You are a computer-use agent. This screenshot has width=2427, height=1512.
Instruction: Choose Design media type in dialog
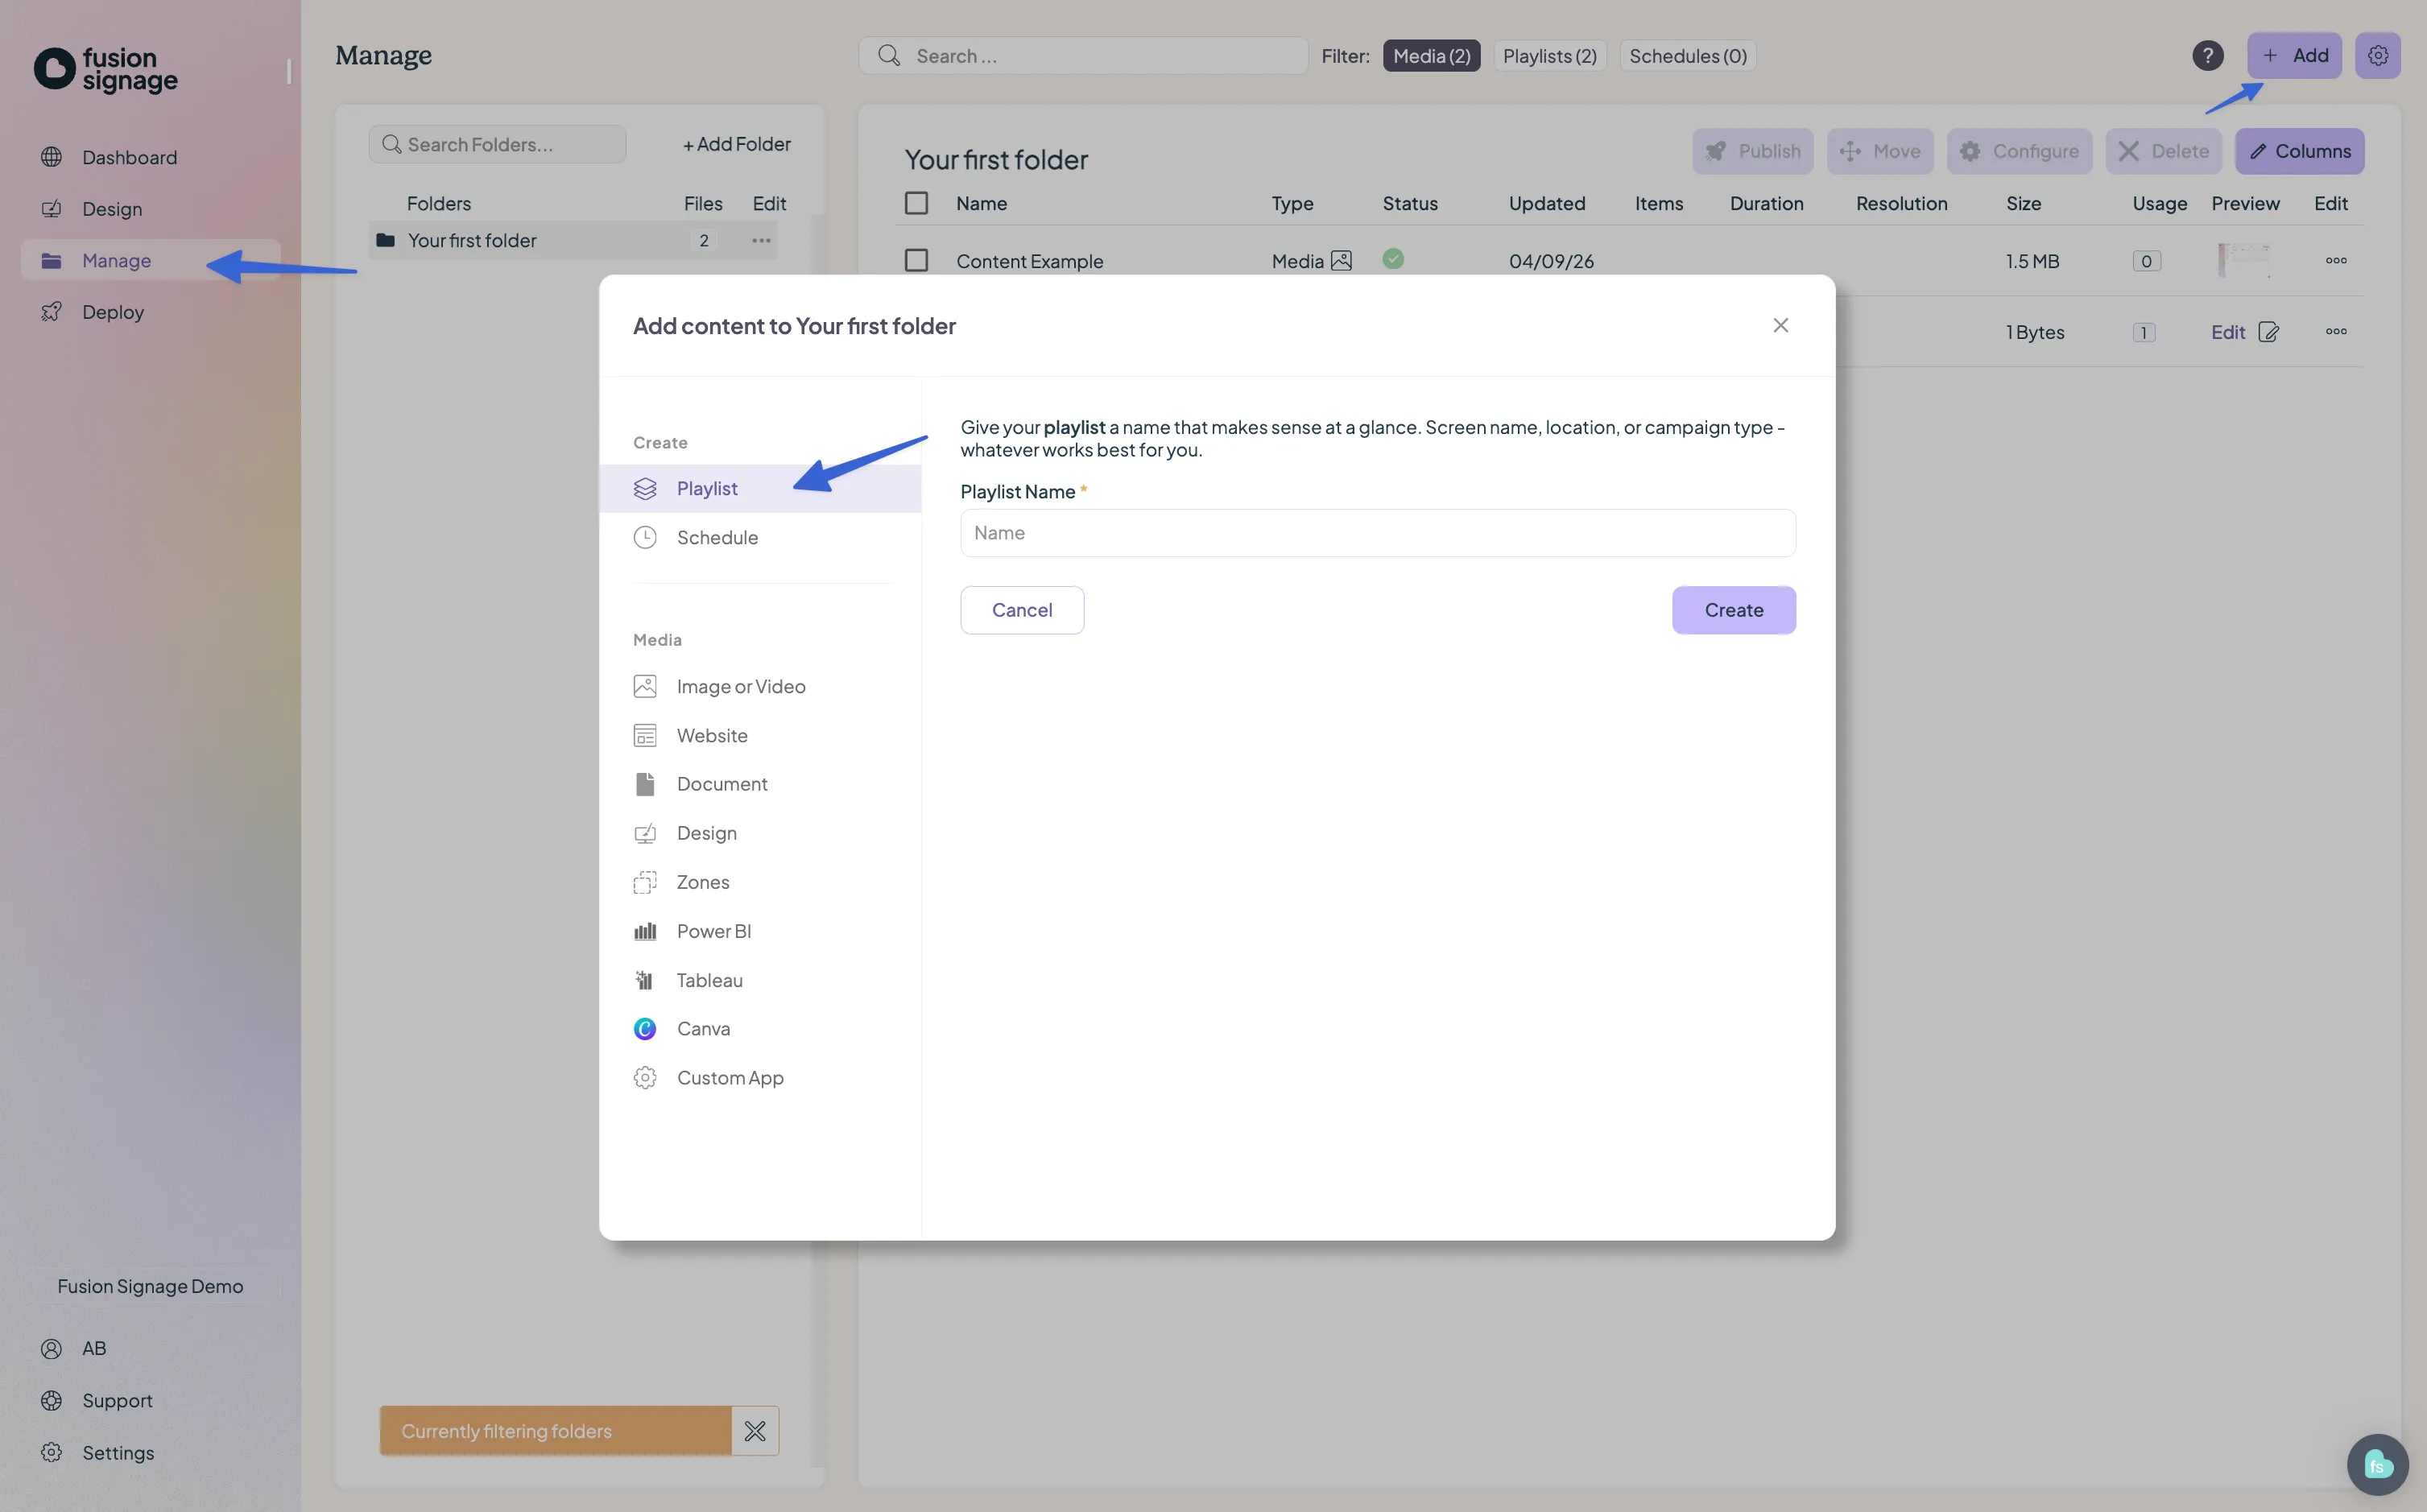pyautogui.click(x=760, y=833)
